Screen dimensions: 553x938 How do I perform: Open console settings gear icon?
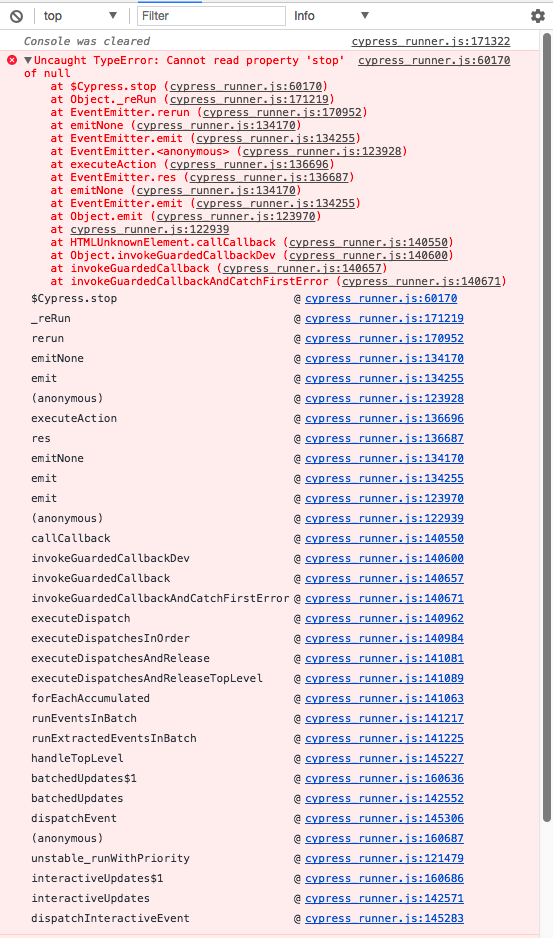(x=538, y=16)
